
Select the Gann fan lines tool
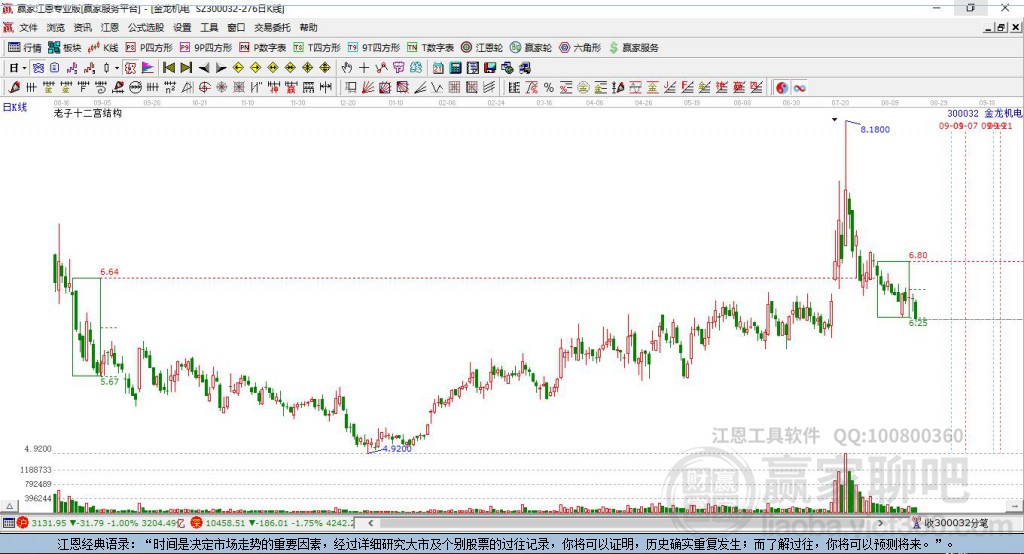(368, 88)
